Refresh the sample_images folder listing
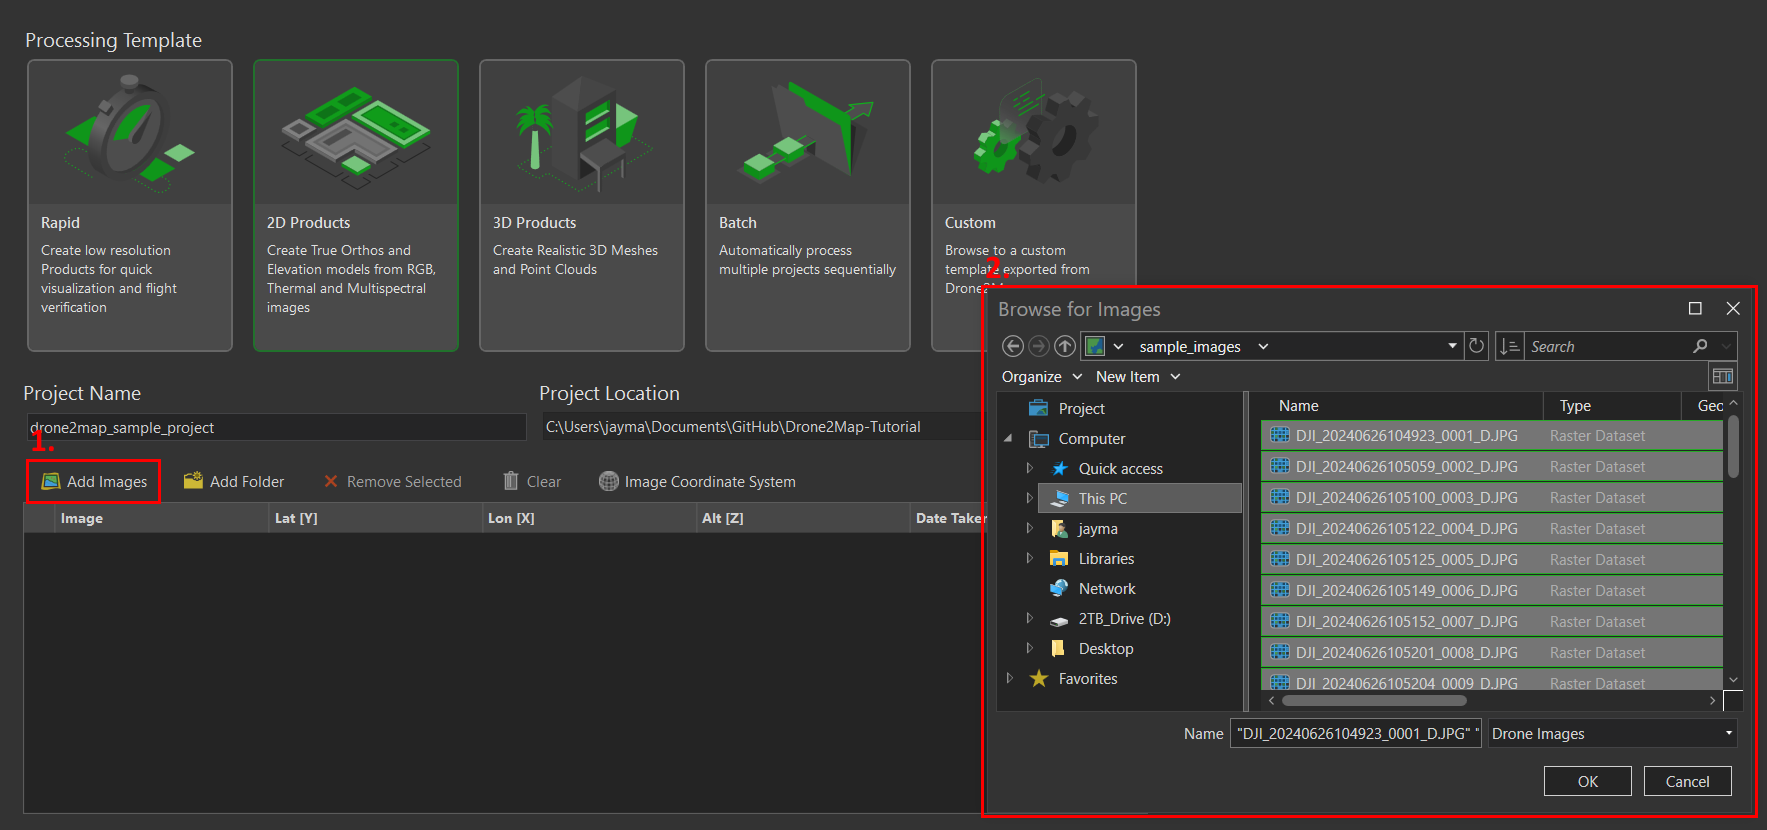This screenshot has width=1767, height=830. click(x=1476, y=346)
